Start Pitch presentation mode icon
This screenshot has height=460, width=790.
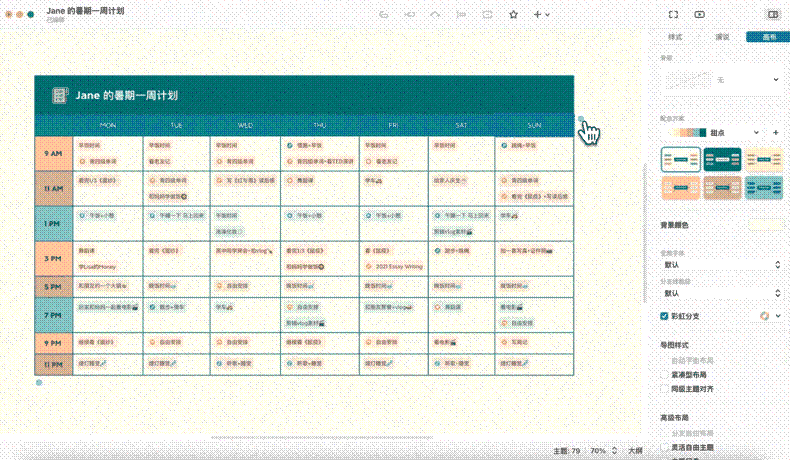coord(699,15)
